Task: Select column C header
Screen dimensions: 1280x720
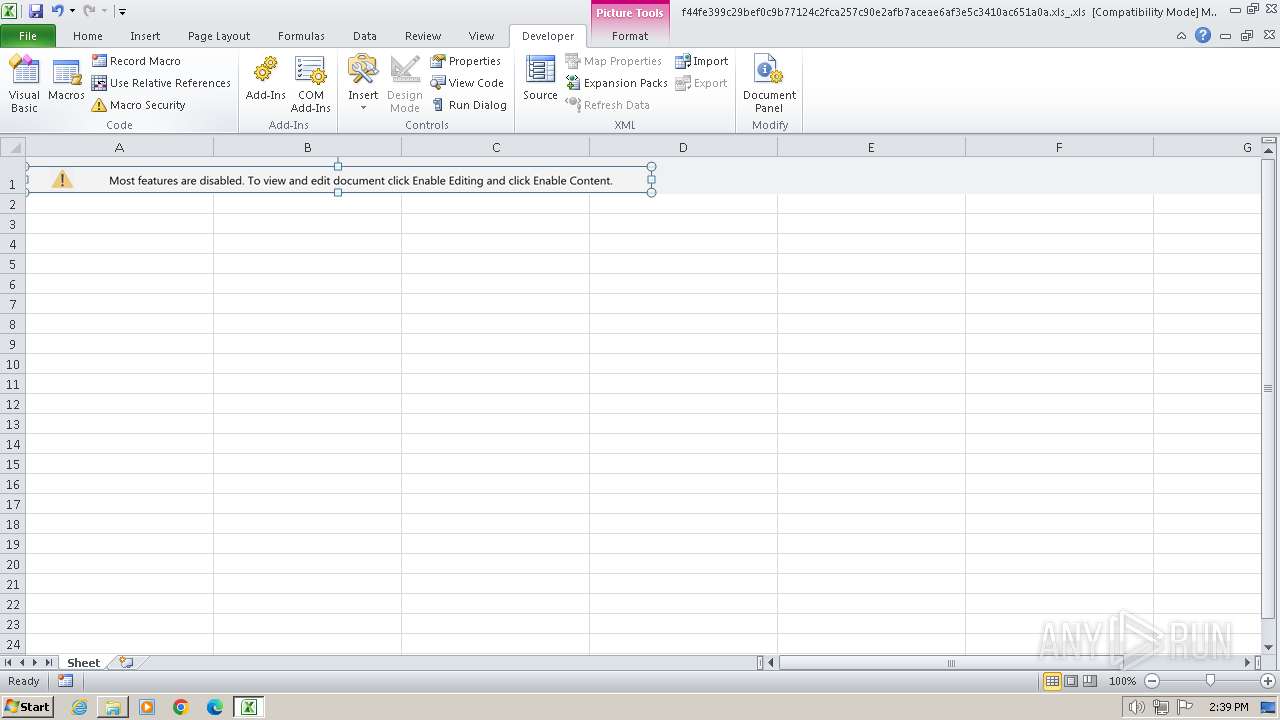Action: (496, 147)
